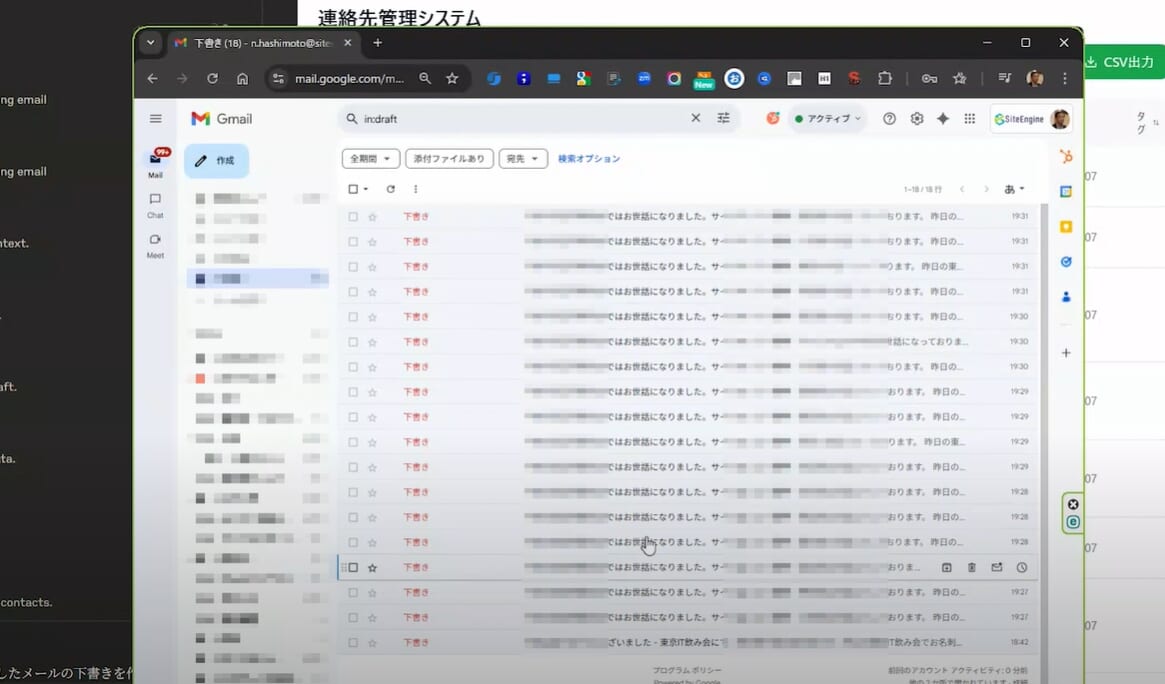Select checkbox of the 18:42 draft

tap(353, 642)
